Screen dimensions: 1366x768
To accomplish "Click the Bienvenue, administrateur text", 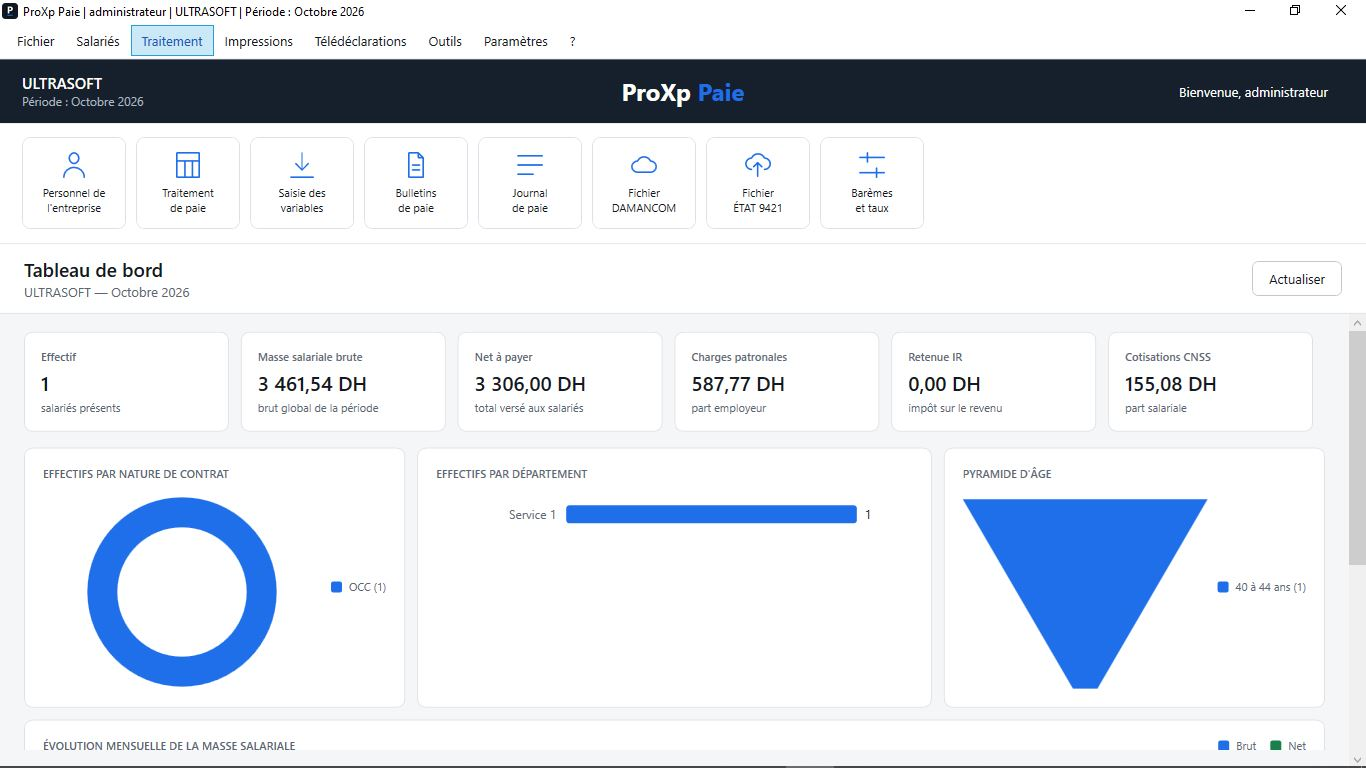I will (1254, 92).
